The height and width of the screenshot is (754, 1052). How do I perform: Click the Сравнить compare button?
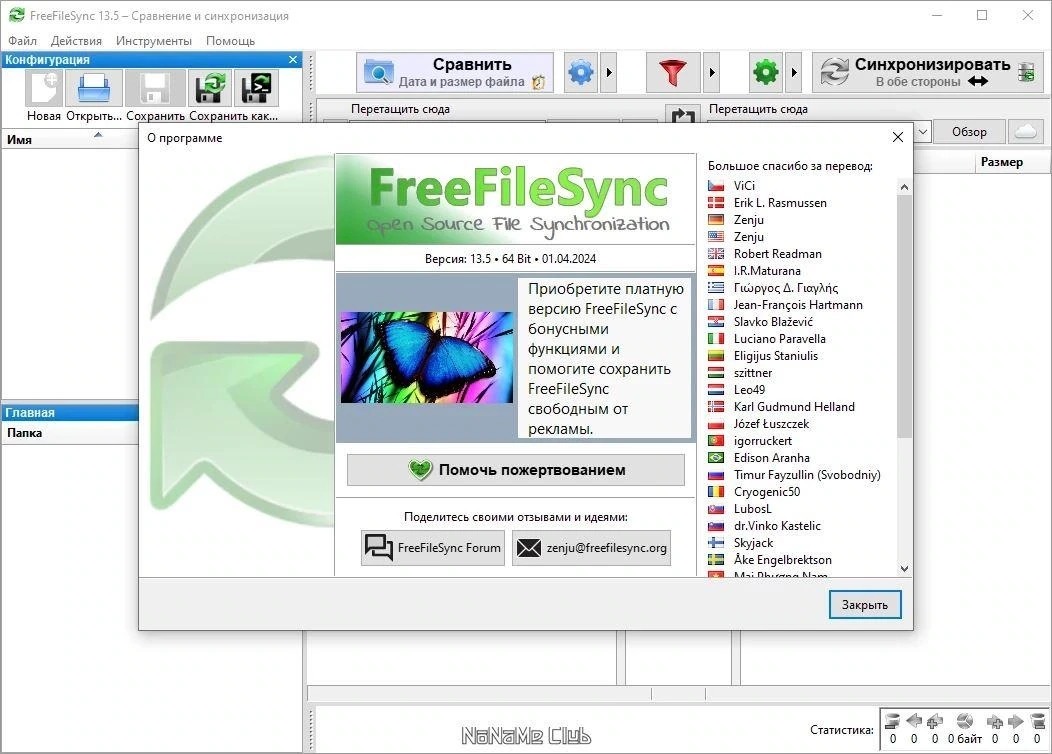[455, 72]
